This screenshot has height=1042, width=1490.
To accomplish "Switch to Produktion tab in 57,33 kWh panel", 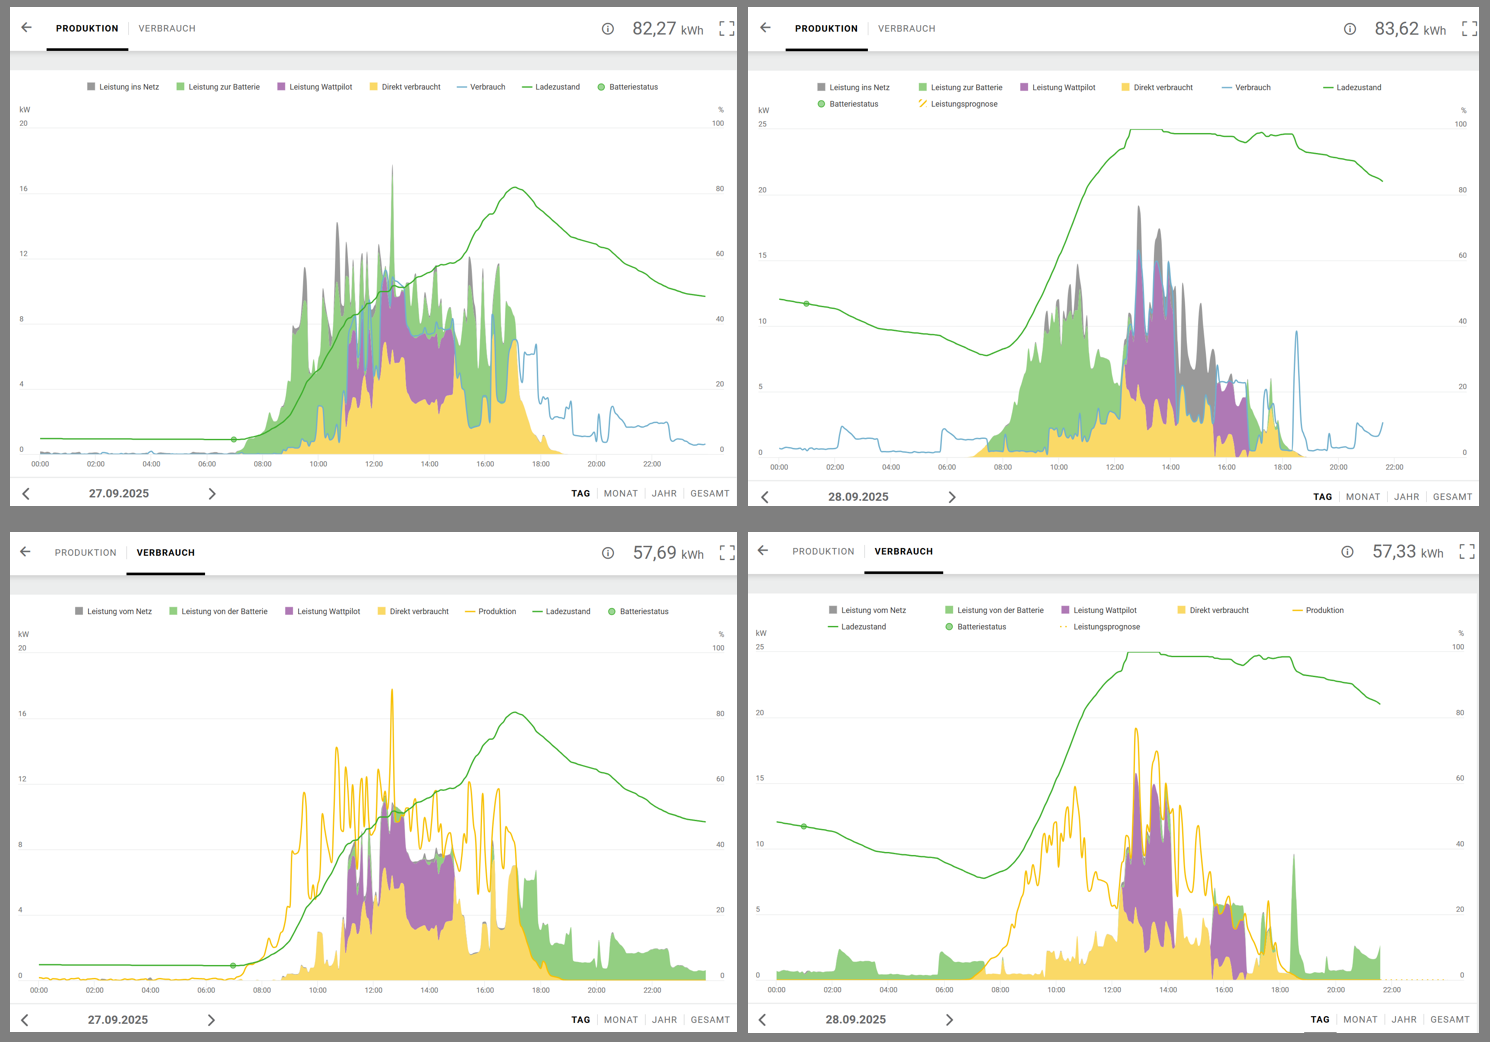I will point(823,552).
